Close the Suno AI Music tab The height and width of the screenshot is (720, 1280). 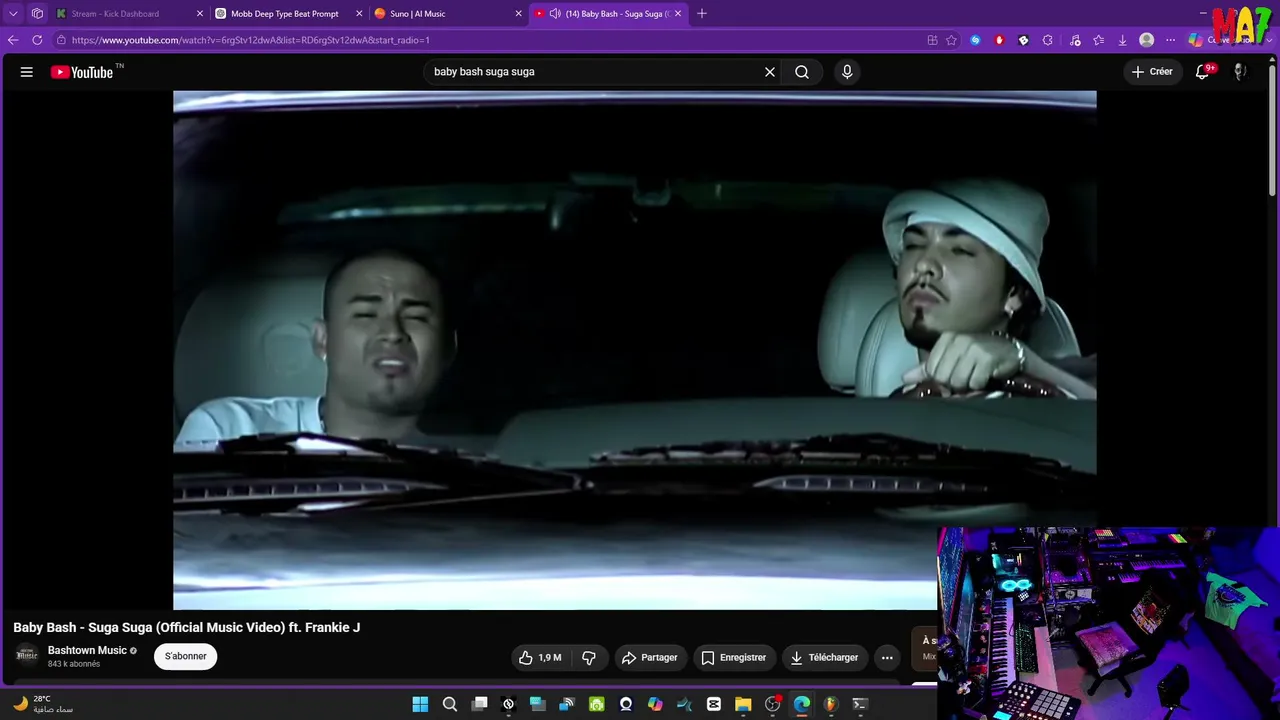(518, 14)
